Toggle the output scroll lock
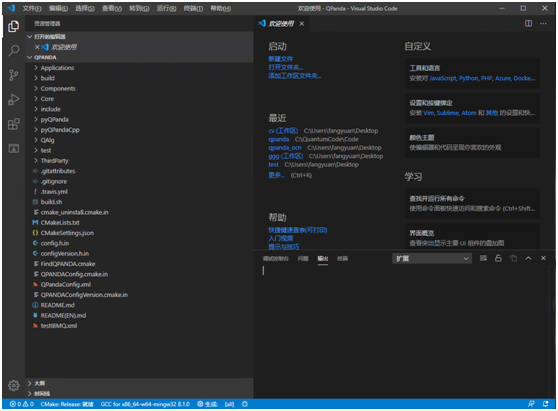The height and width of the screenshot is (411, 558). pyautogui.click(x=498, y=258)
